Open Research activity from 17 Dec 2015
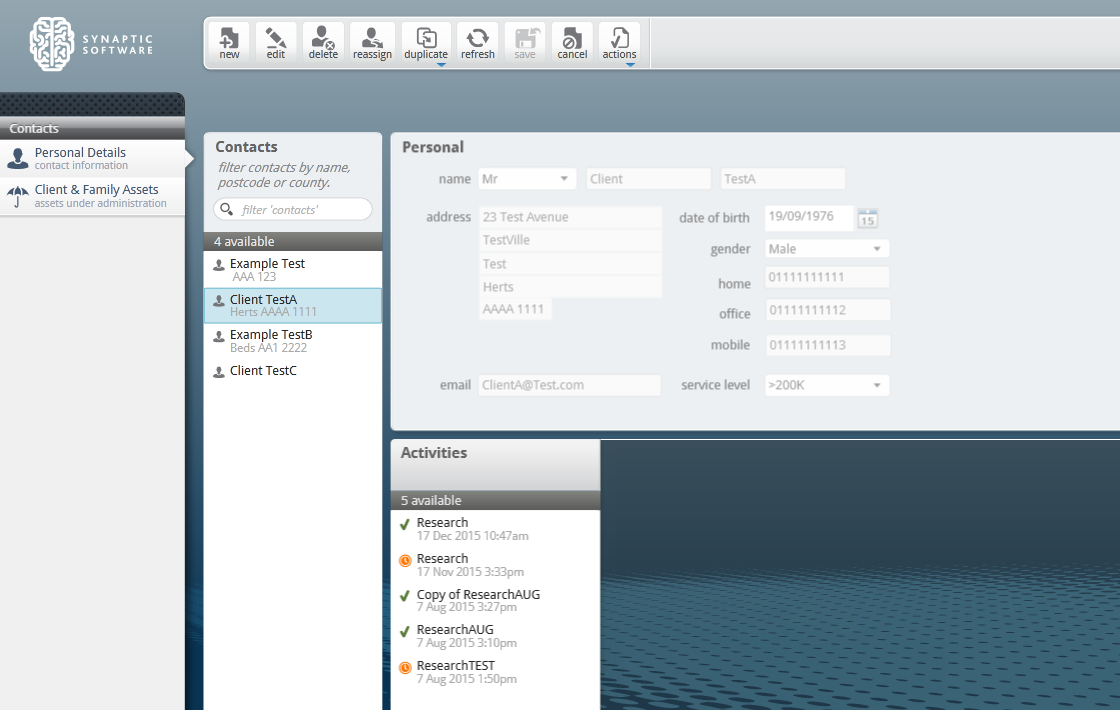Screen dimensions: 1120x710 coord(496,529)
